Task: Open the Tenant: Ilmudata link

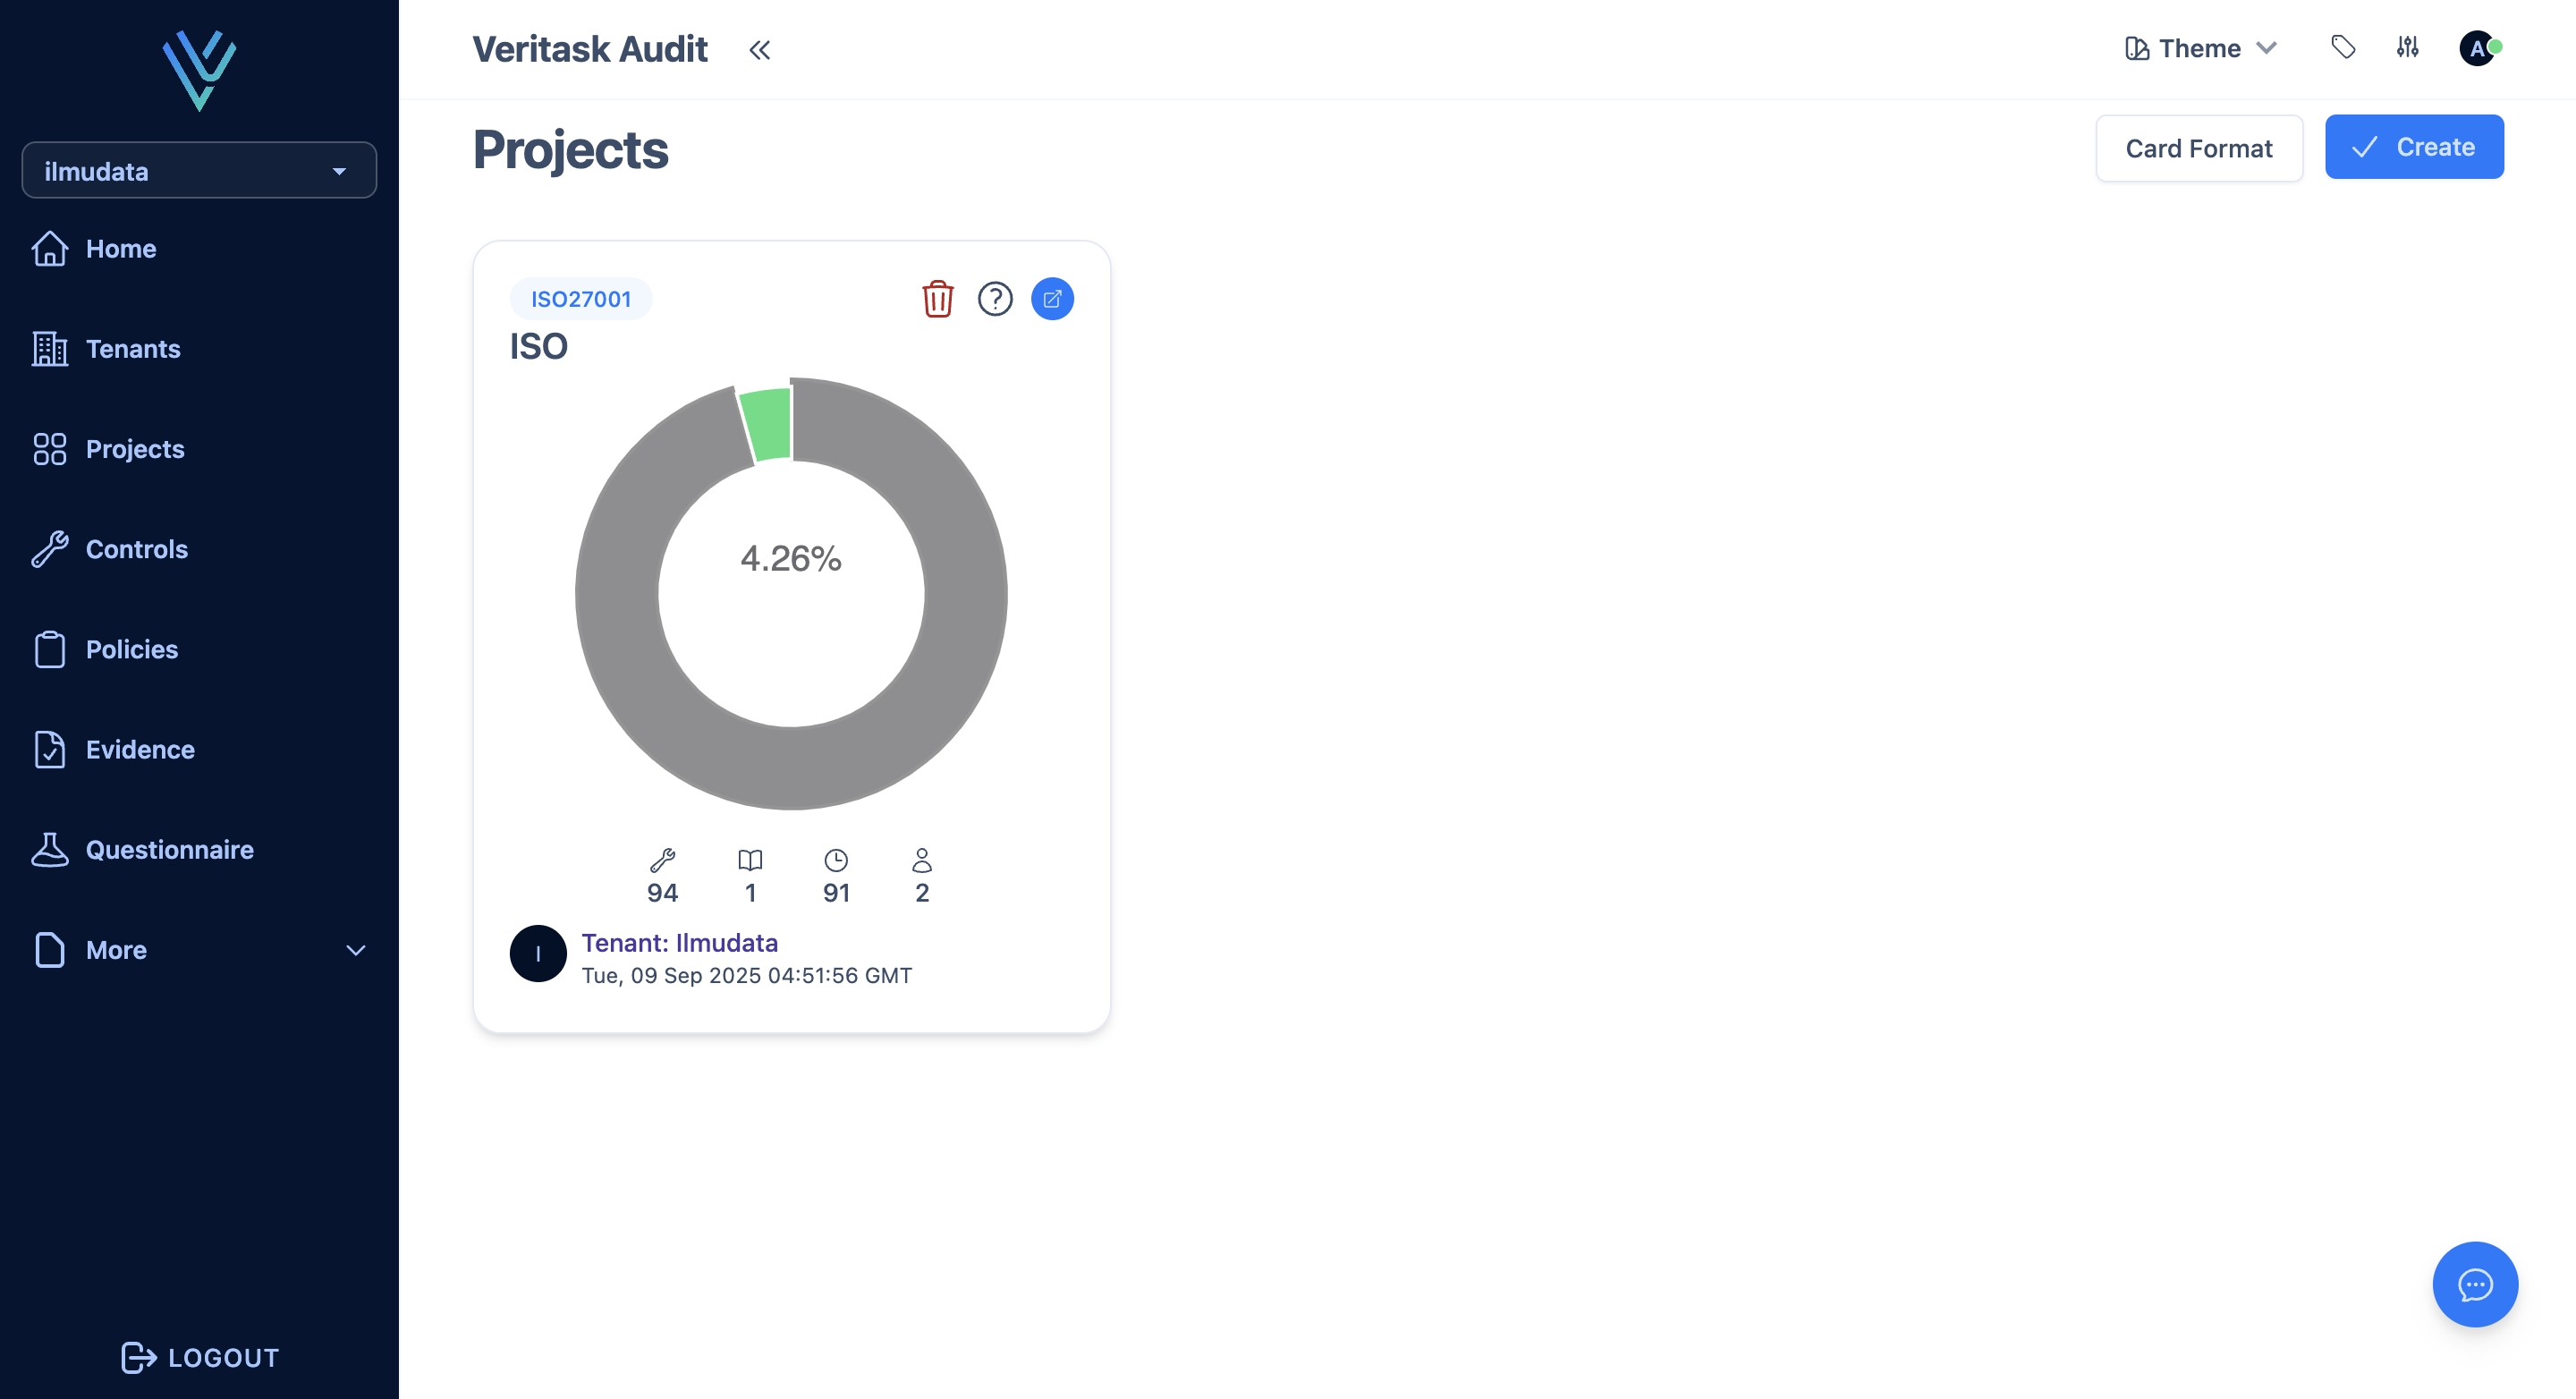Action: pos(680,943)
